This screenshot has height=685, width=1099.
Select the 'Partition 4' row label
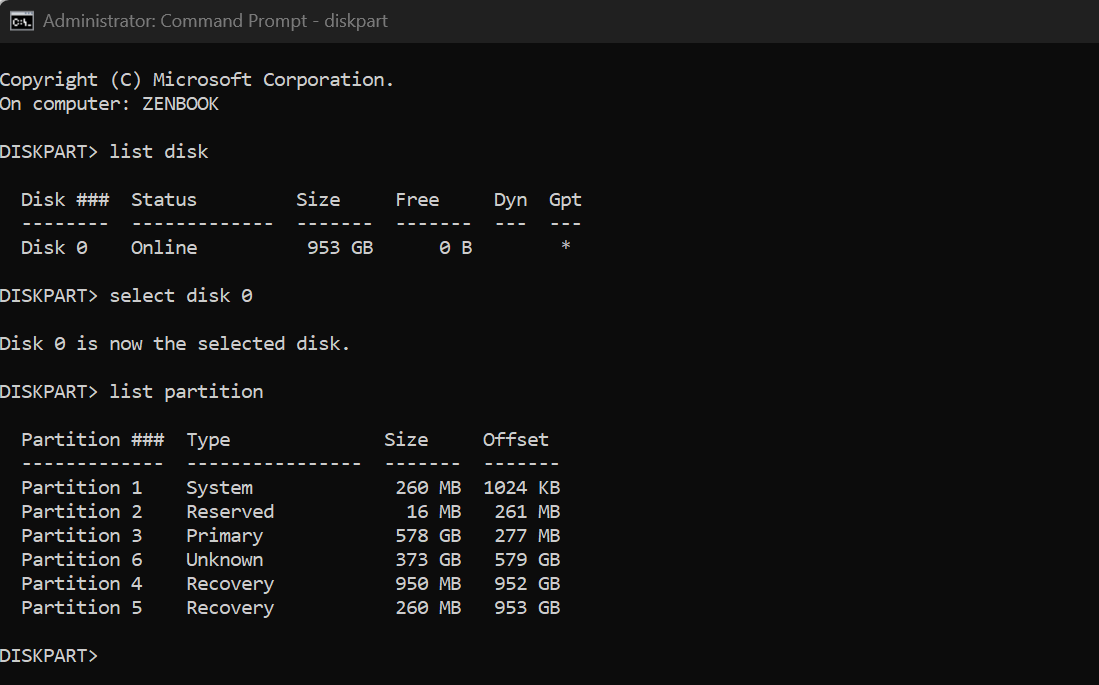pos(81,583)
